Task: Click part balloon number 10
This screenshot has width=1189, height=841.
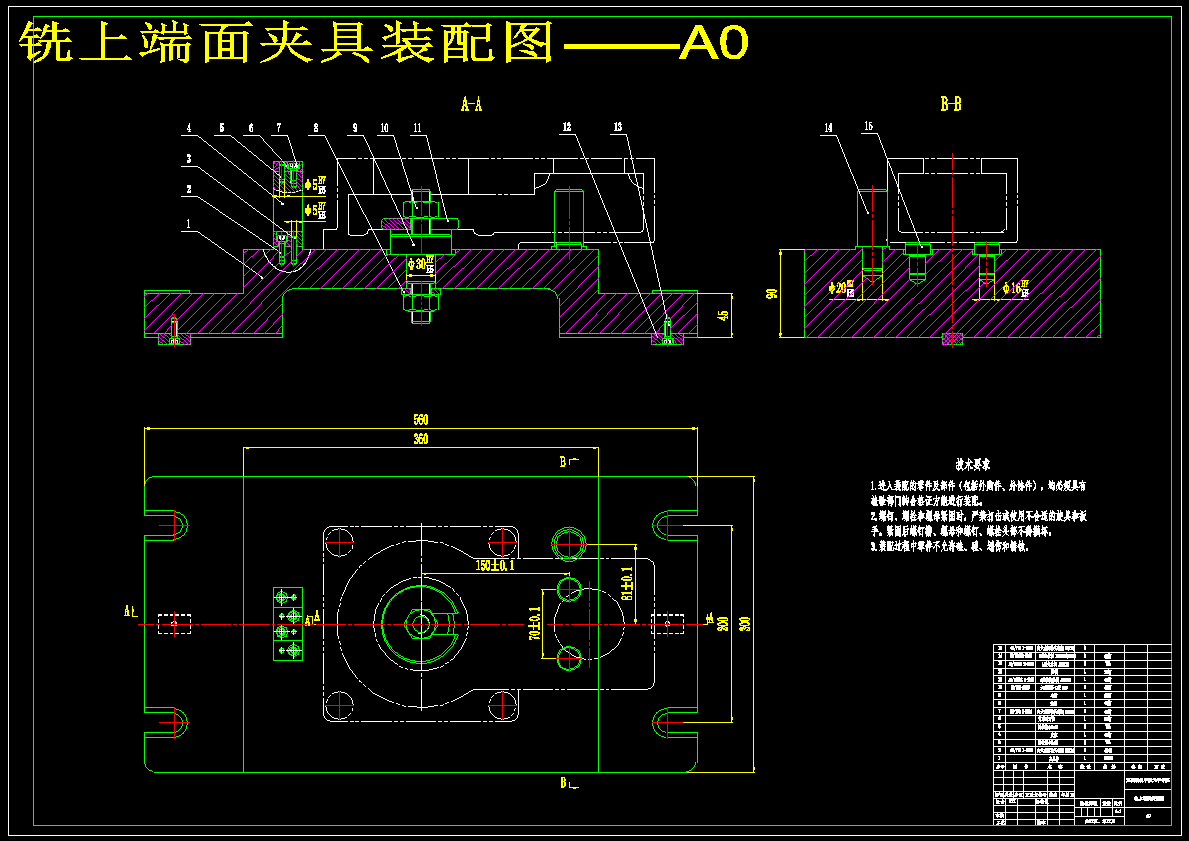Action: tap(384, 129)
